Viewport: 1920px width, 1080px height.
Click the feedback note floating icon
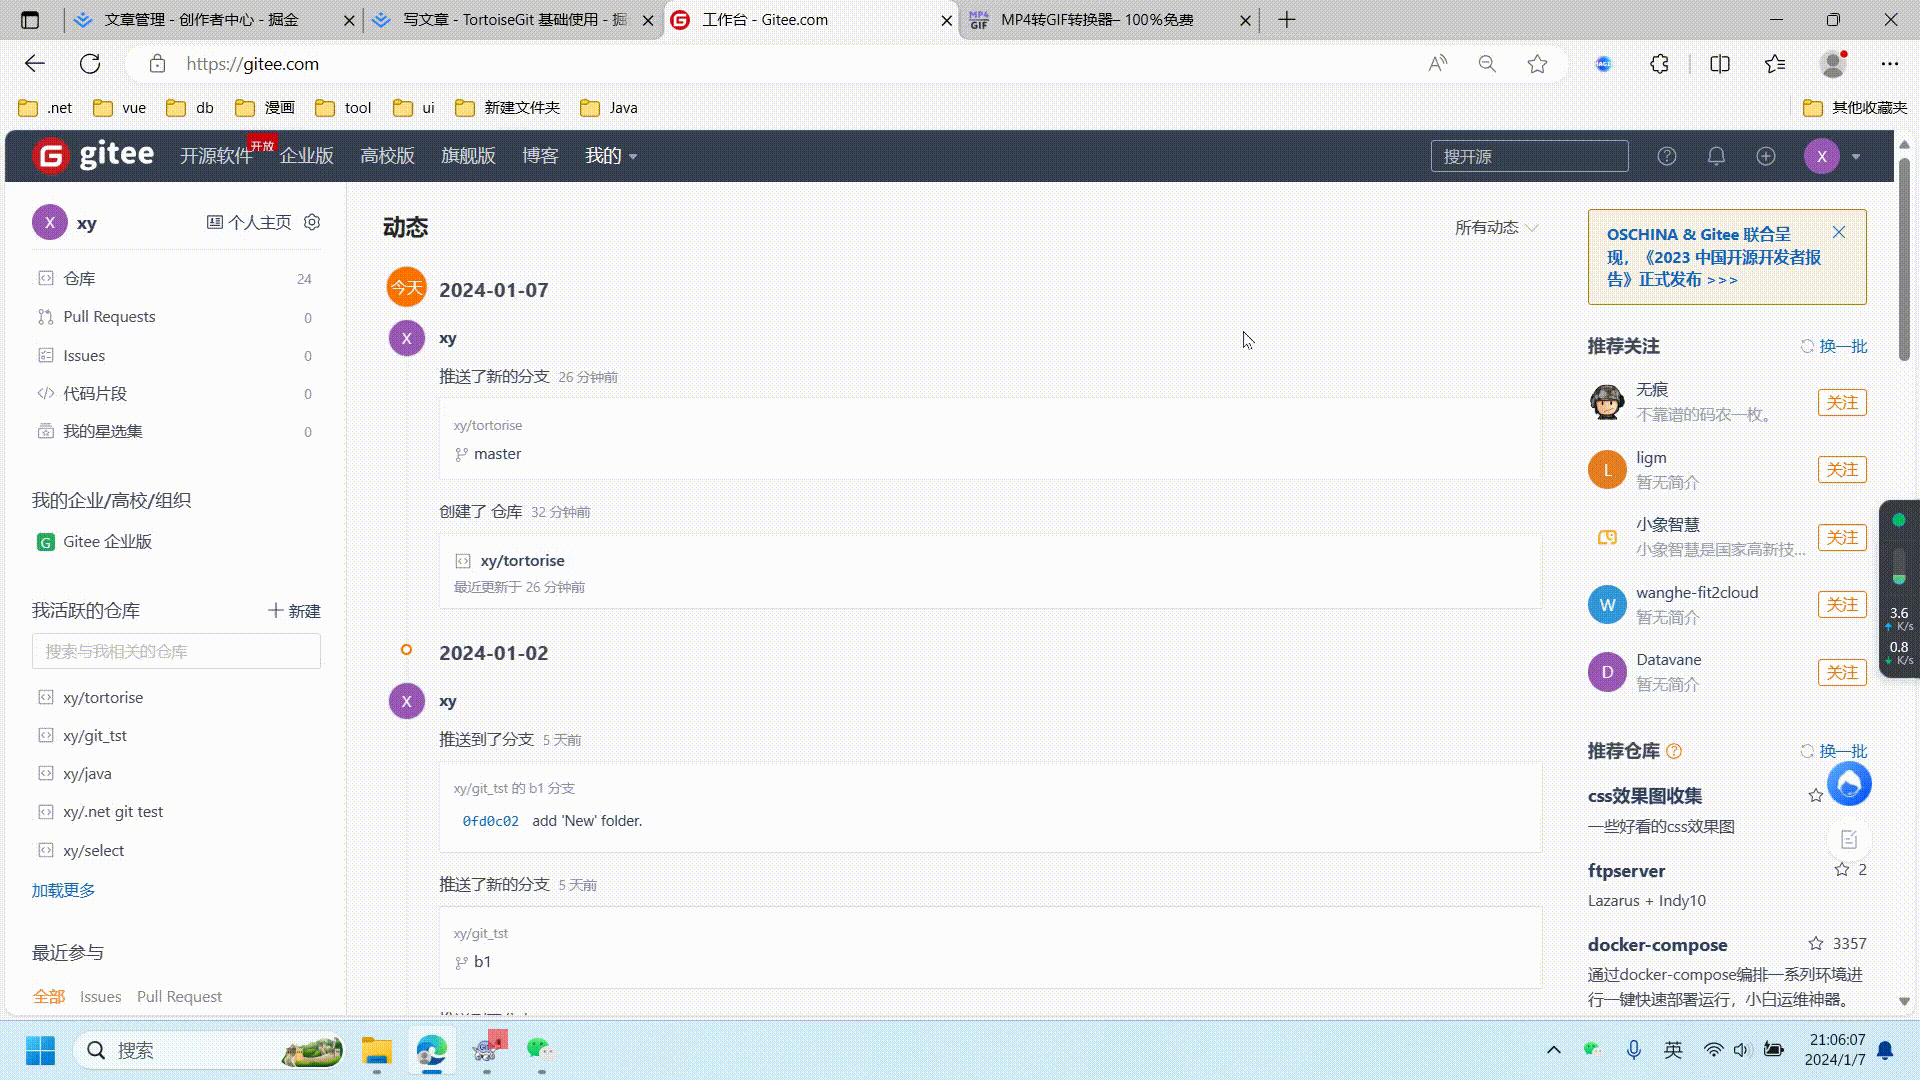pos(1849,840)
